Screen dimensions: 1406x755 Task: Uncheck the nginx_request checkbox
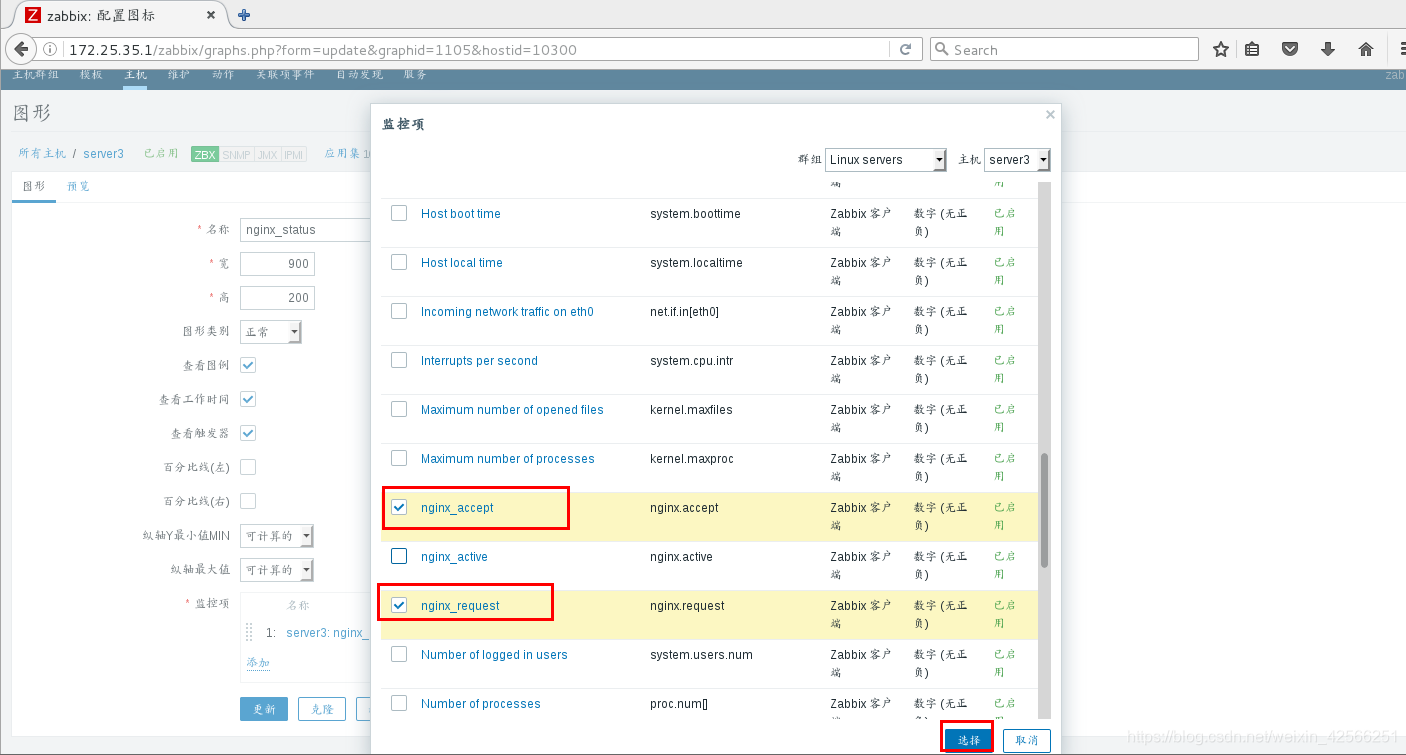tap(399, 605)
